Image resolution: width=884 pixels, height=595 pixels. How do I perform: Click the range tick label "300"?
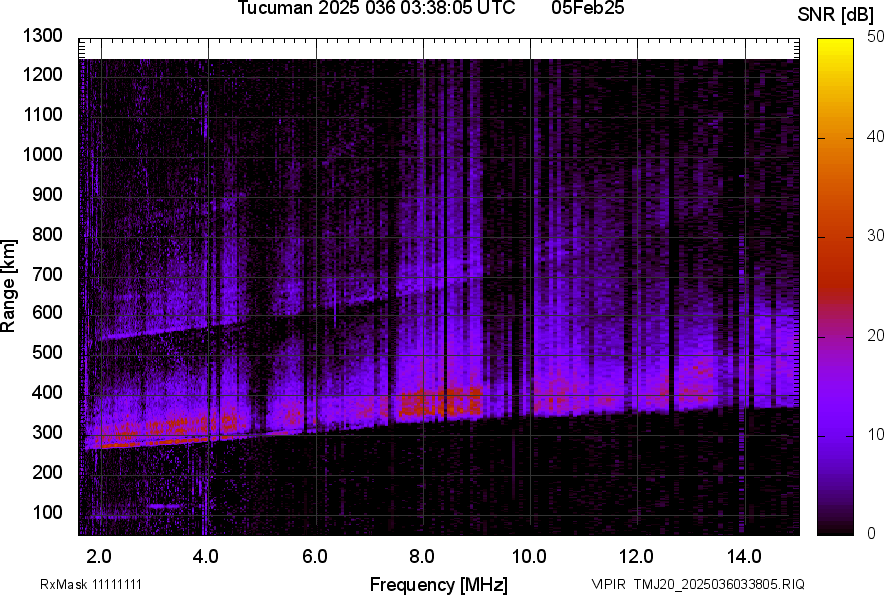(47, 433)
